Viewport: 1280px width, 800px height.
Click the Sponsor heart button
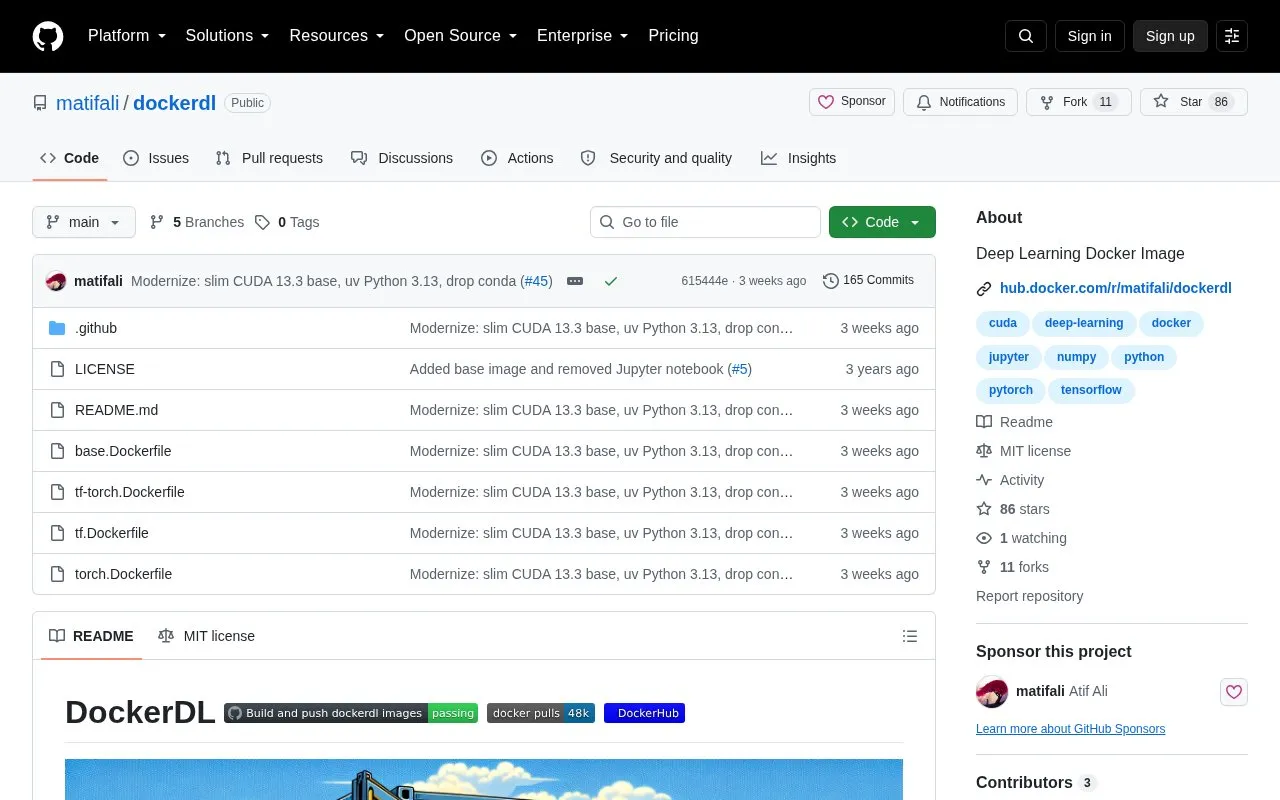pyautogui.click(x=852, y=102)
